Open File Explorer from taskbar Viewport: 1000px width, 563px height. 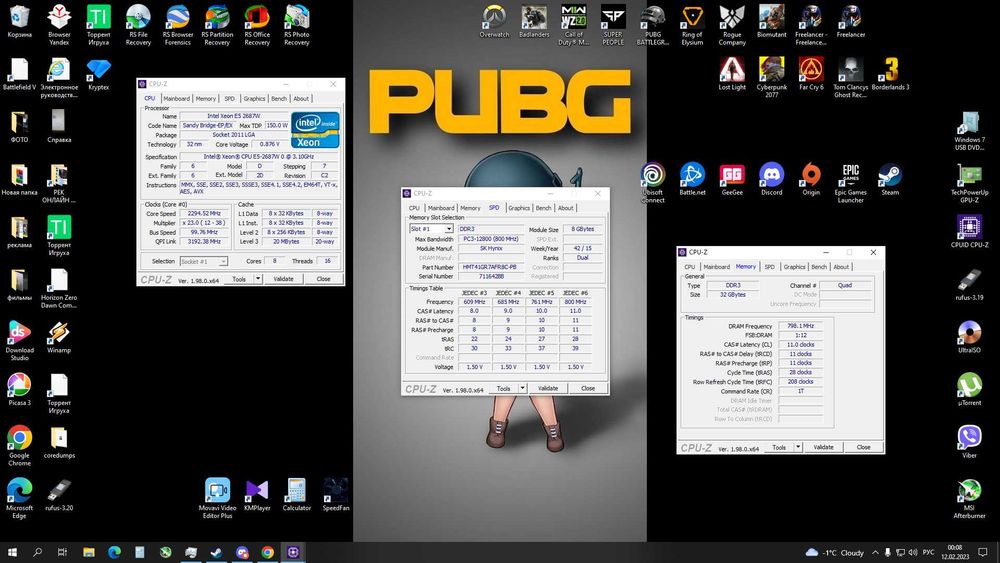click(89, 552)
